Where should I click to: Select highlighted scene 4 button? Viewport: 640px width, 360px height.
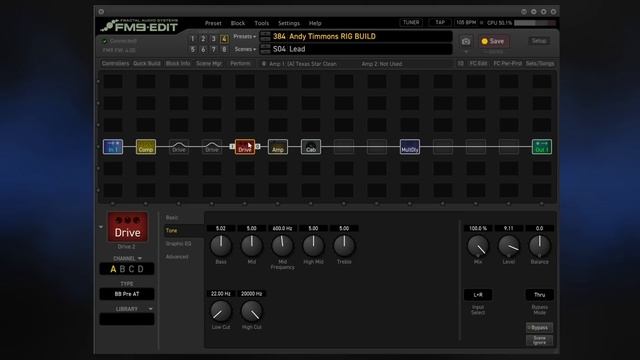pos(224,39)
